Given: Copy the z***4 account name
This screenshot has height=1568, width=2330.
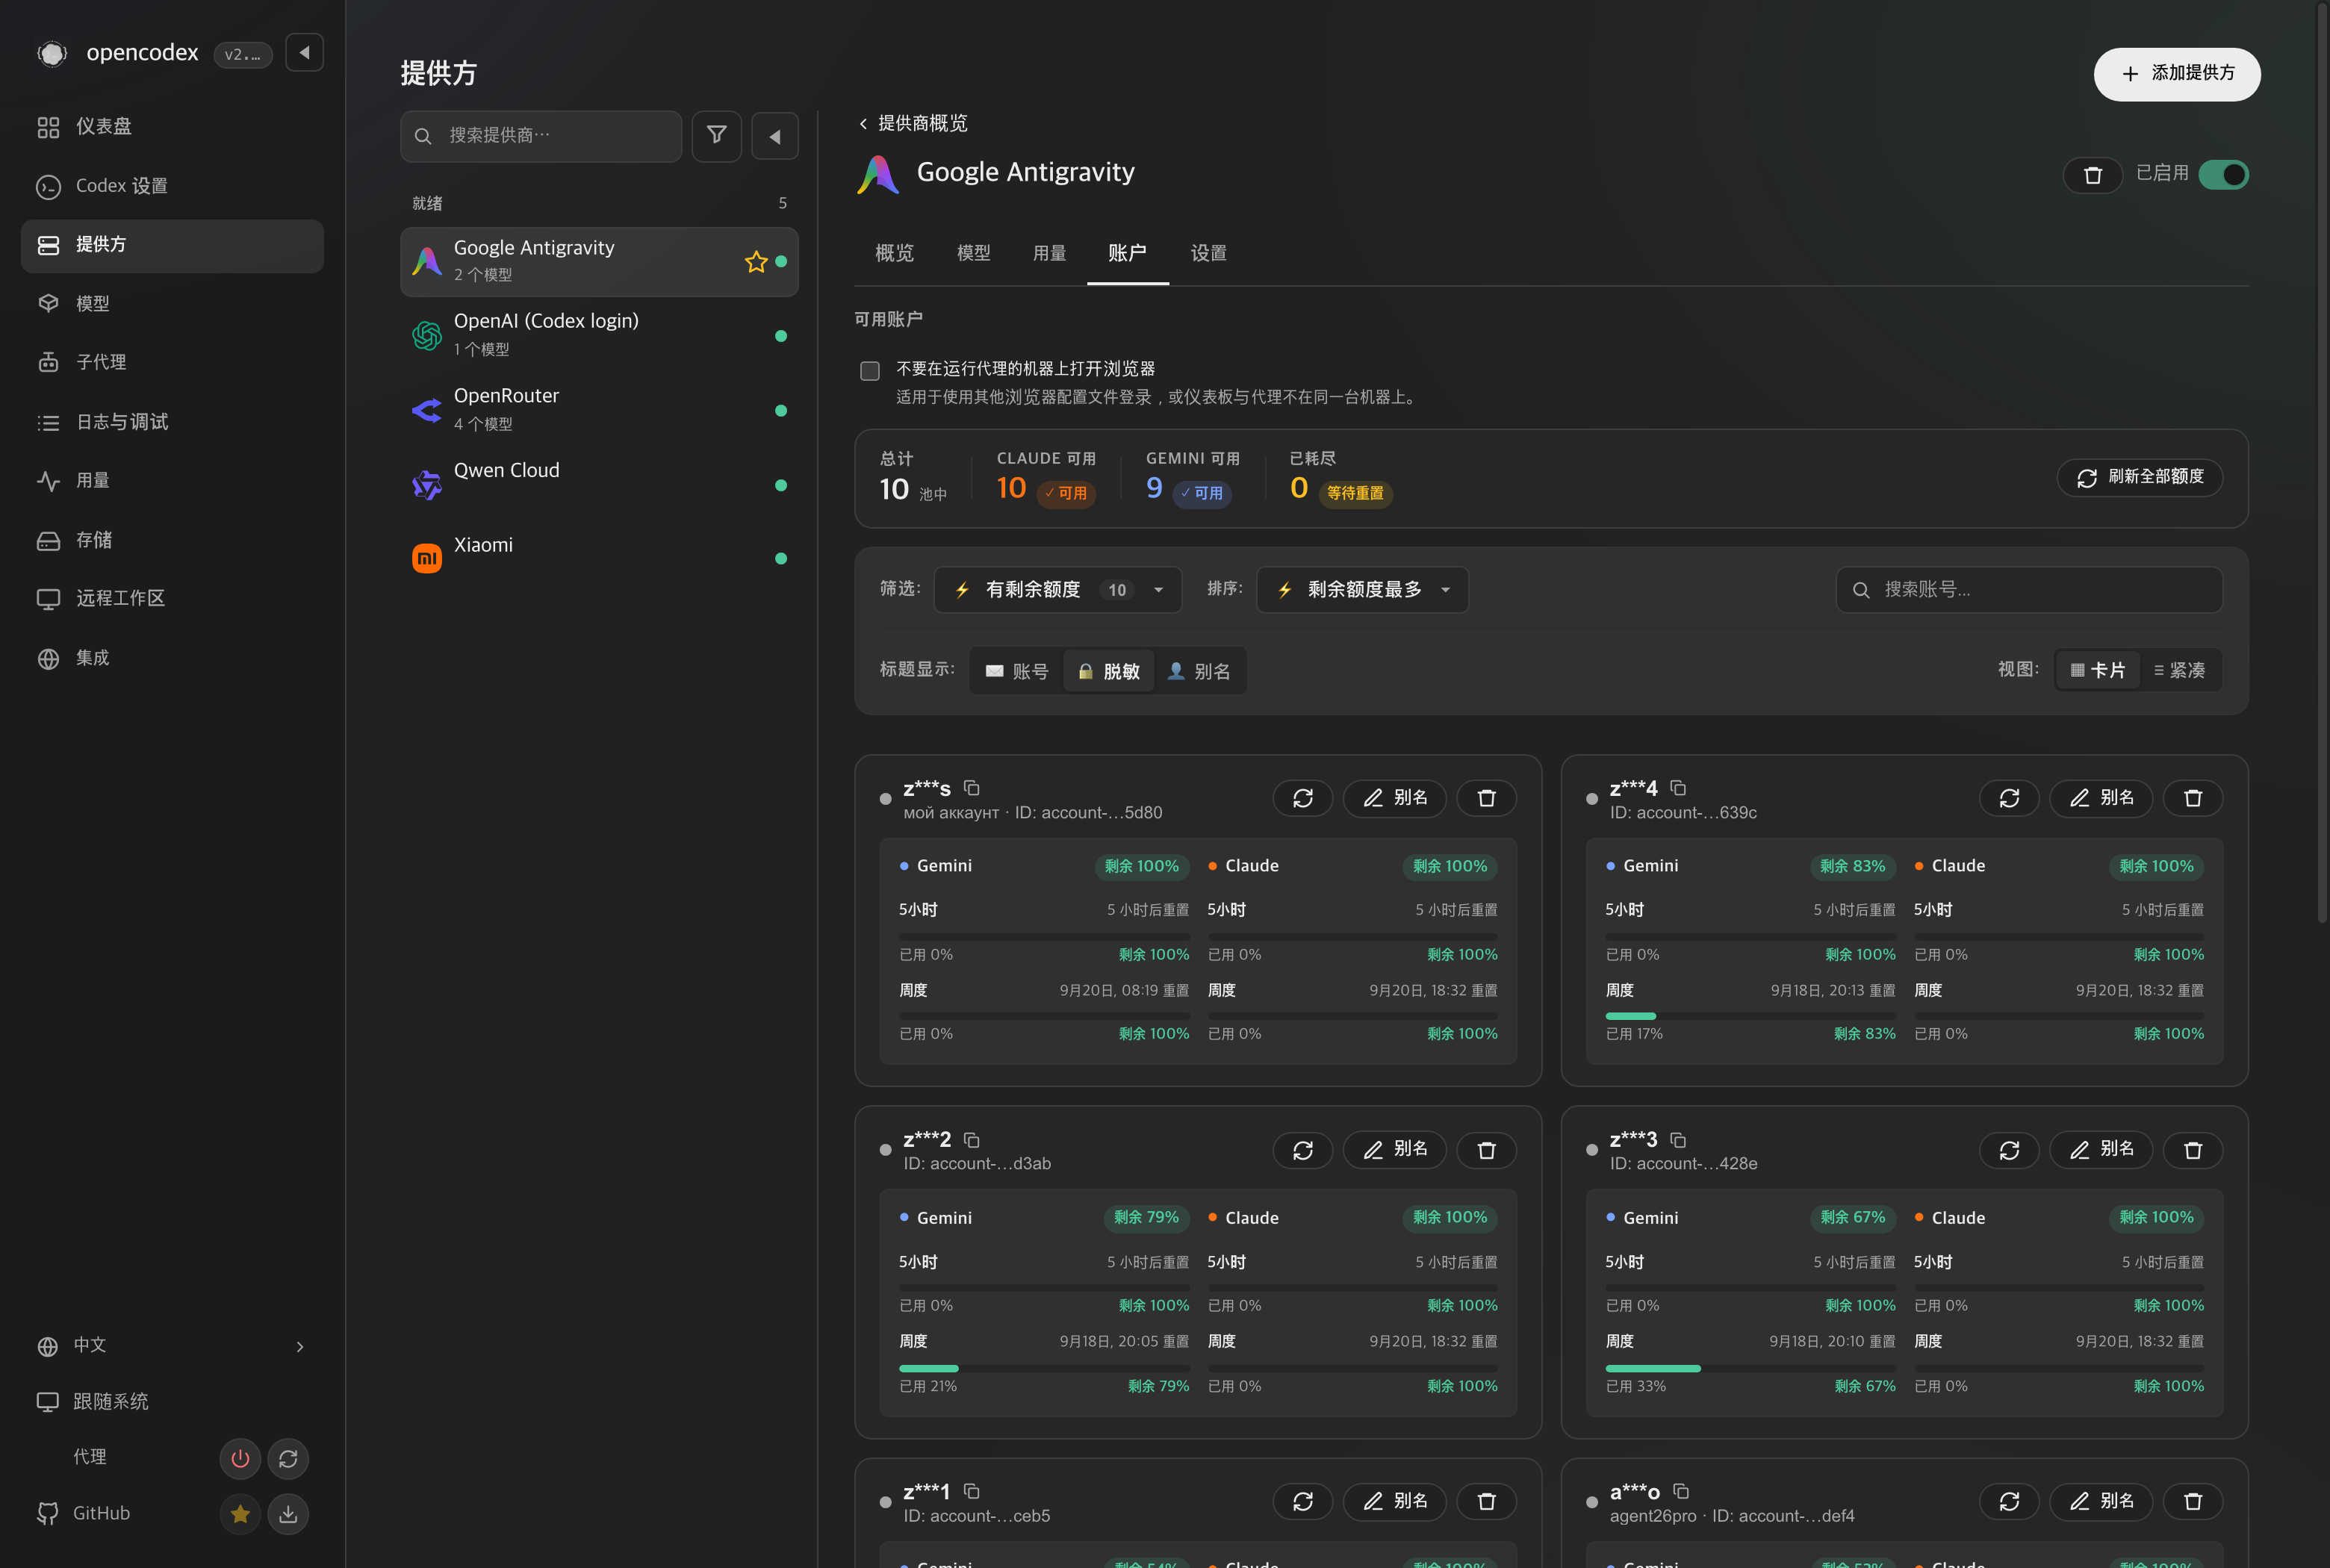Looking at the screenshot, I should [1678, 788].
